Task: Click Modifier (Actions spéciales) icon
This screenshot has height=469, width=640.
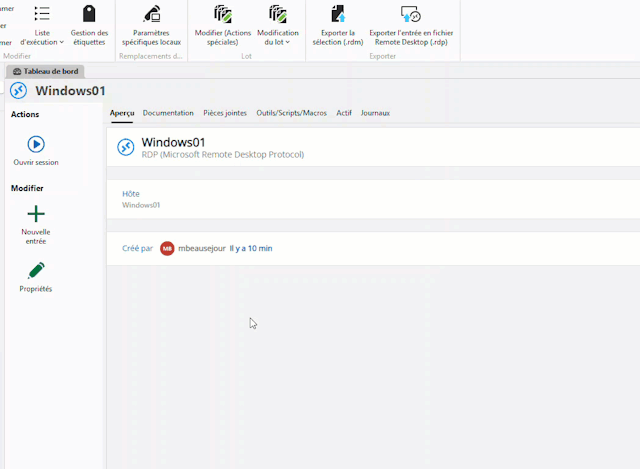Action: [223, 14]
